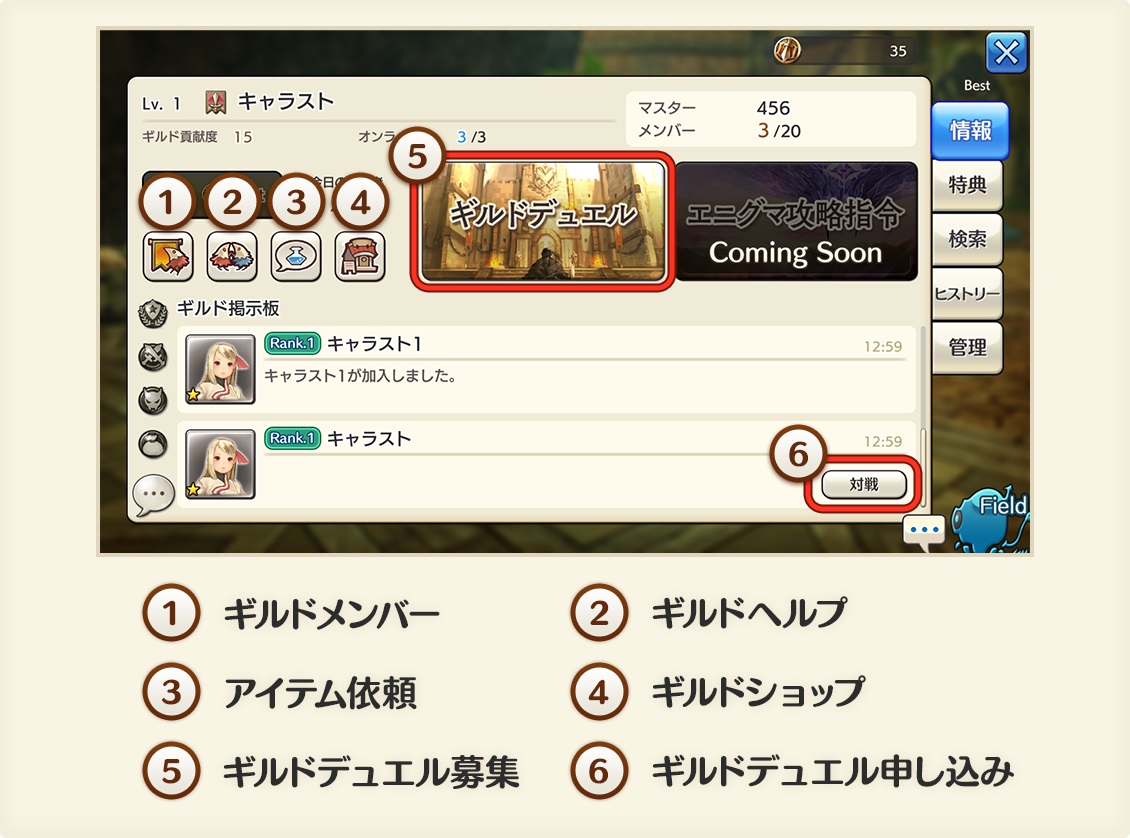Image resolution: width=1130 pixels, height=838 pixels.
Task: Open the Guild Members flag icon
Action: tap(168, 256)
